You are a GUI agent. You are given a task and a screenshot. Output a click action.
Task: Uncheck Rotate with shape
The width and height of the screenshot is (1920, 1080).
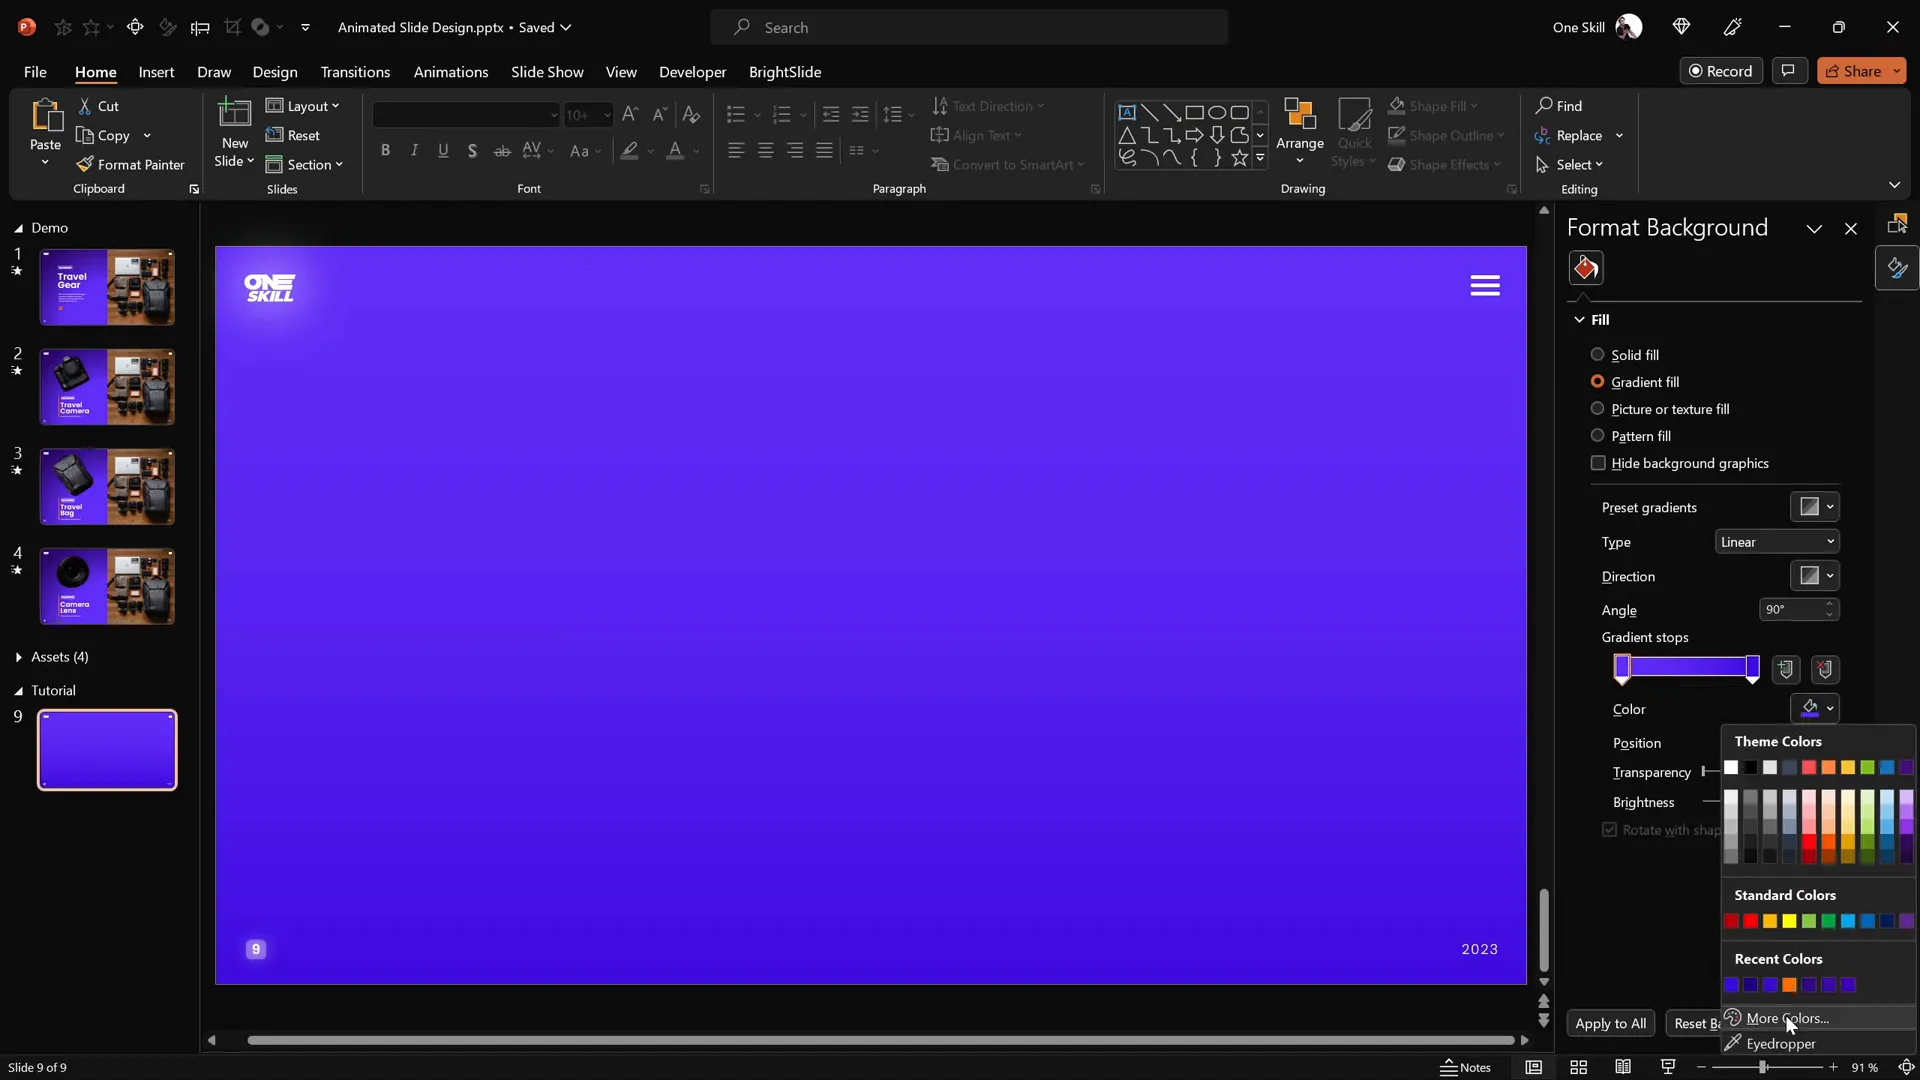tap(1609, 830)
